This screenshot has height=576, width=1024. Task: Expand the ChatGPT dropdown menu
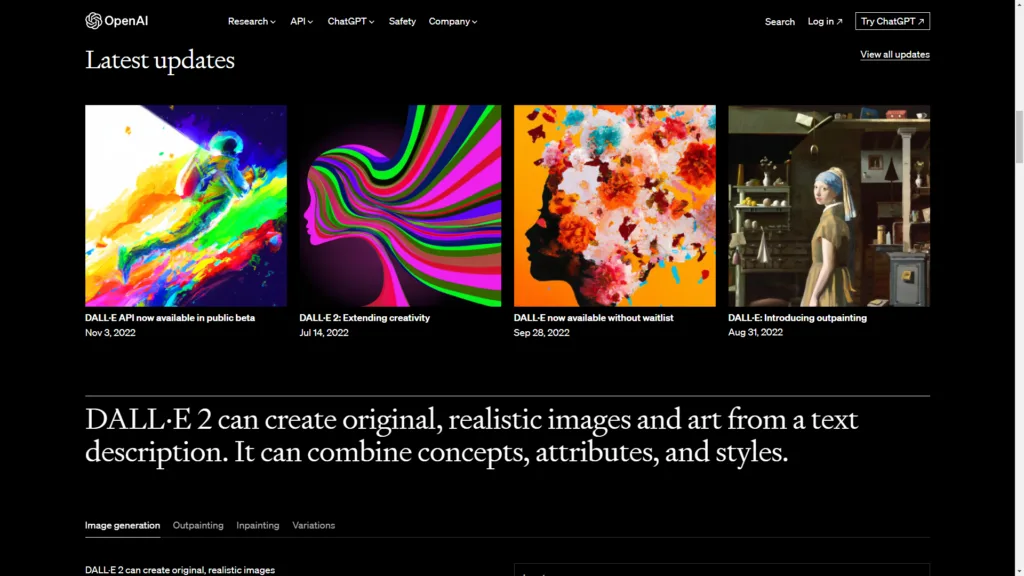(351, 22)
